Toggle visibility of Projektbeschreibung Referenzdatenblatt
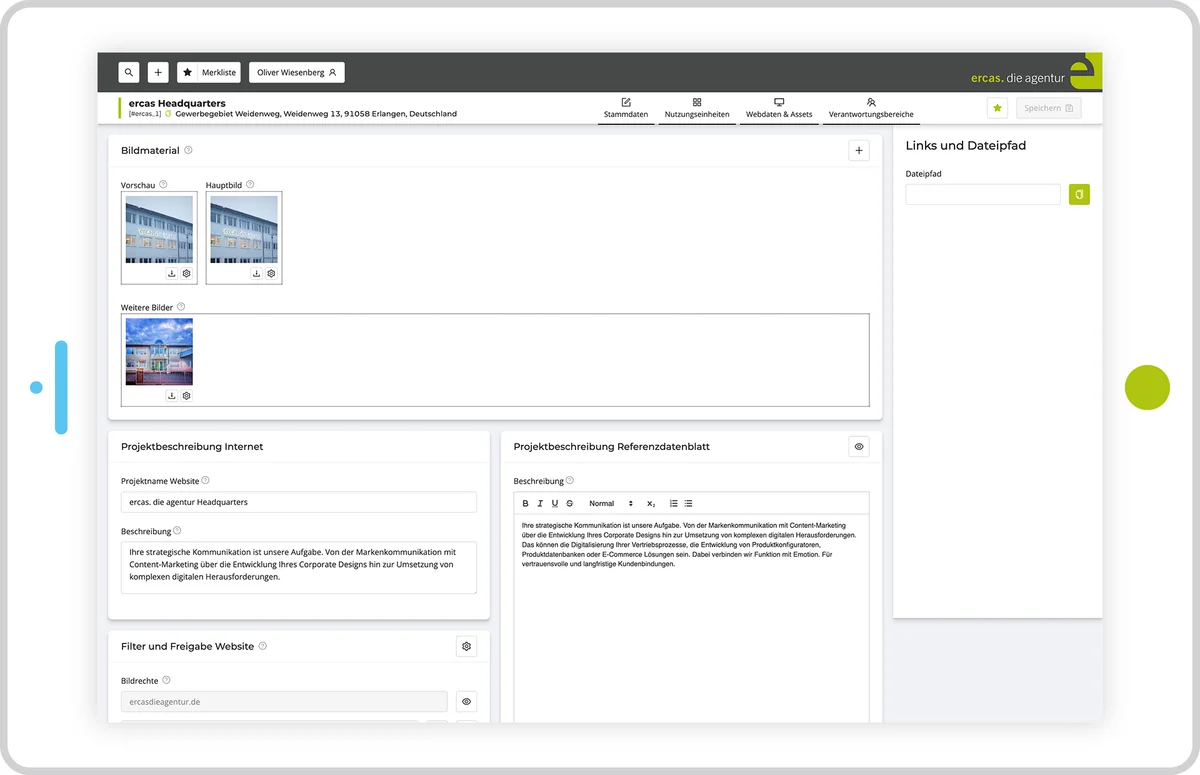 (x=858, y=446)
